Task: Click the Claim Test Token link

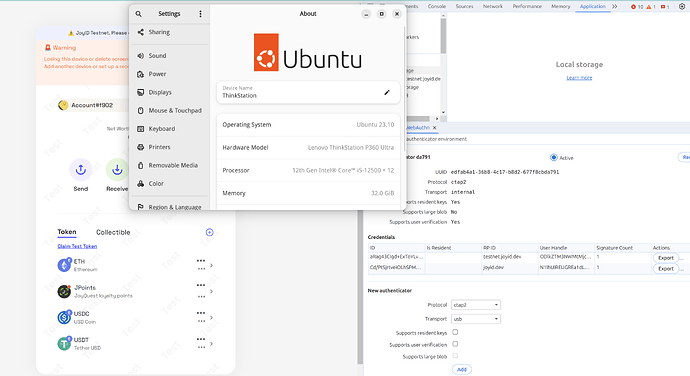Action: [x=77, y=246]
